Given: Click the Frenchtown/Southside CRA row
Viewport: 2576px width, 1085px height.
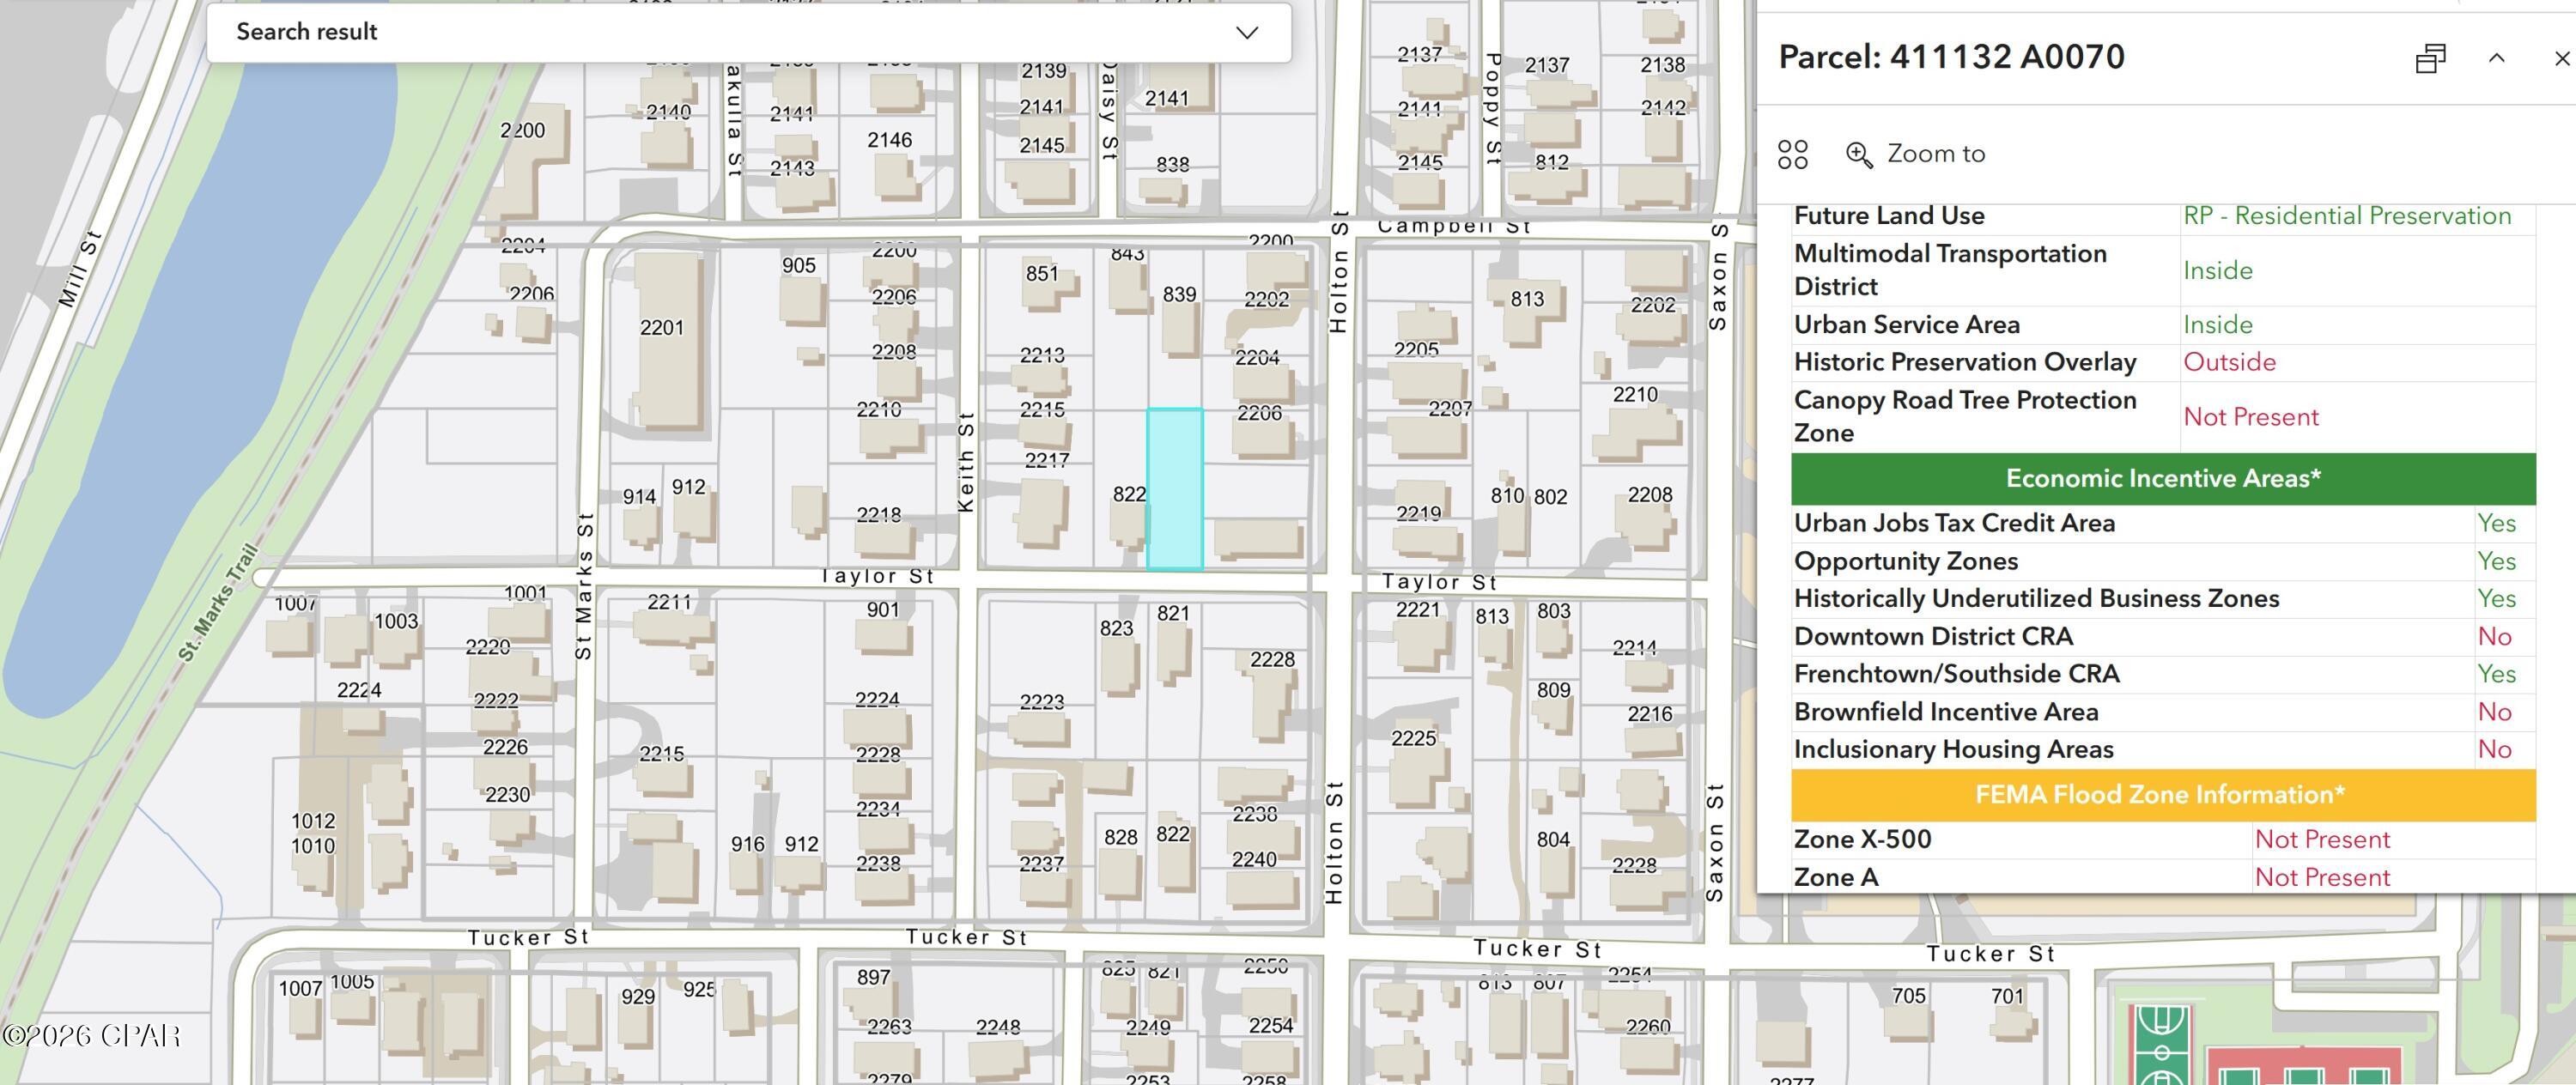Looking at the screenshot, I should (1956, 674).
